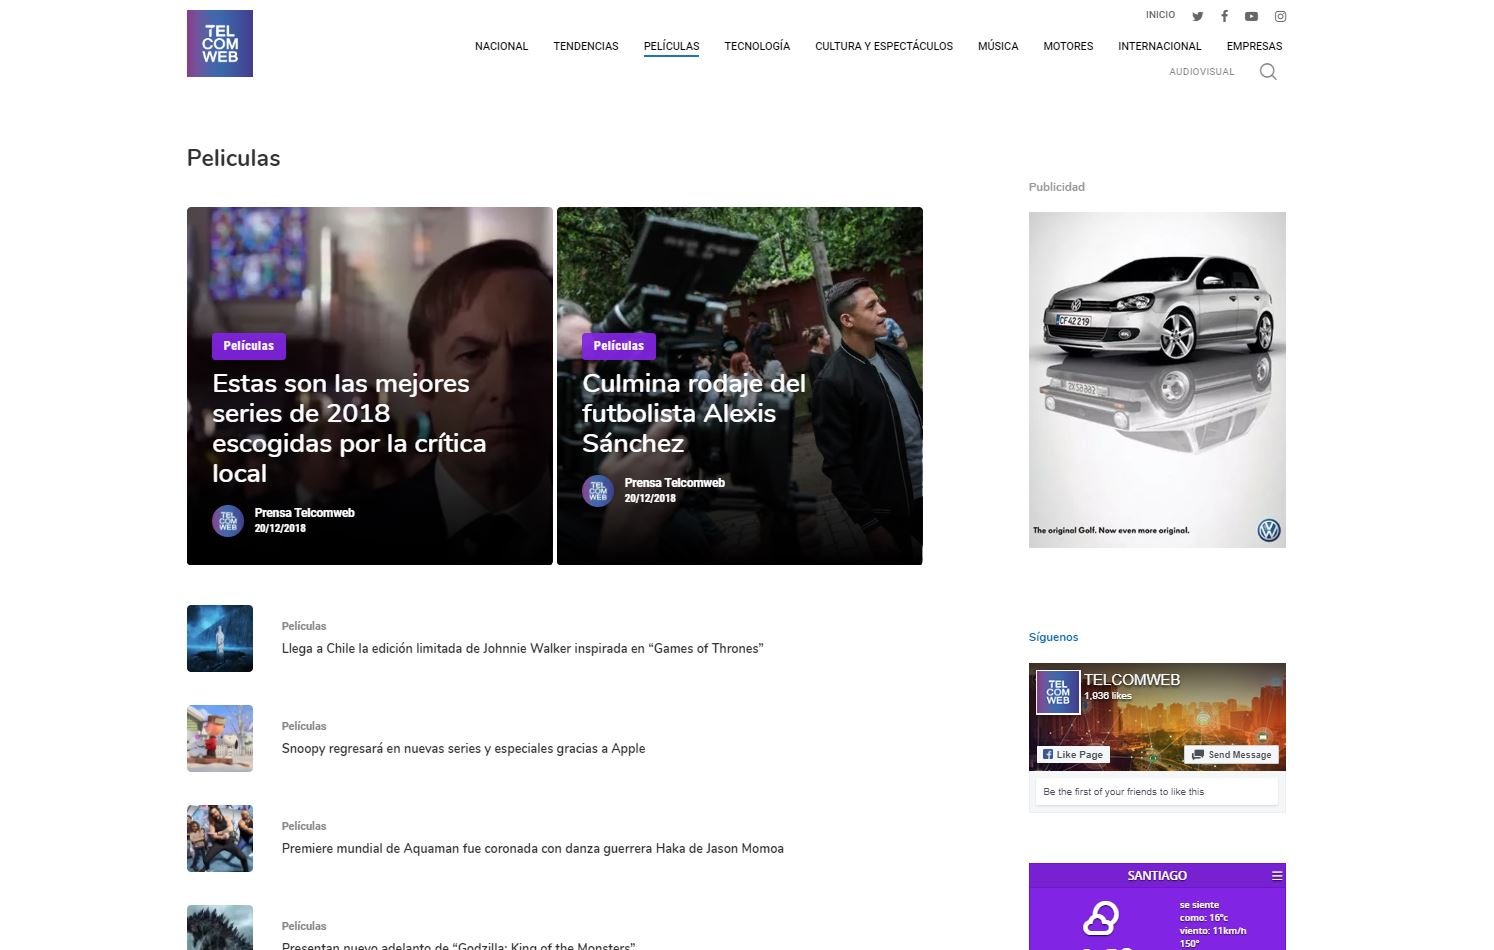Open the search magnifier icon
Image resolution: width=1494 pixels, height=950 pixels.
tap(1268, 72)
